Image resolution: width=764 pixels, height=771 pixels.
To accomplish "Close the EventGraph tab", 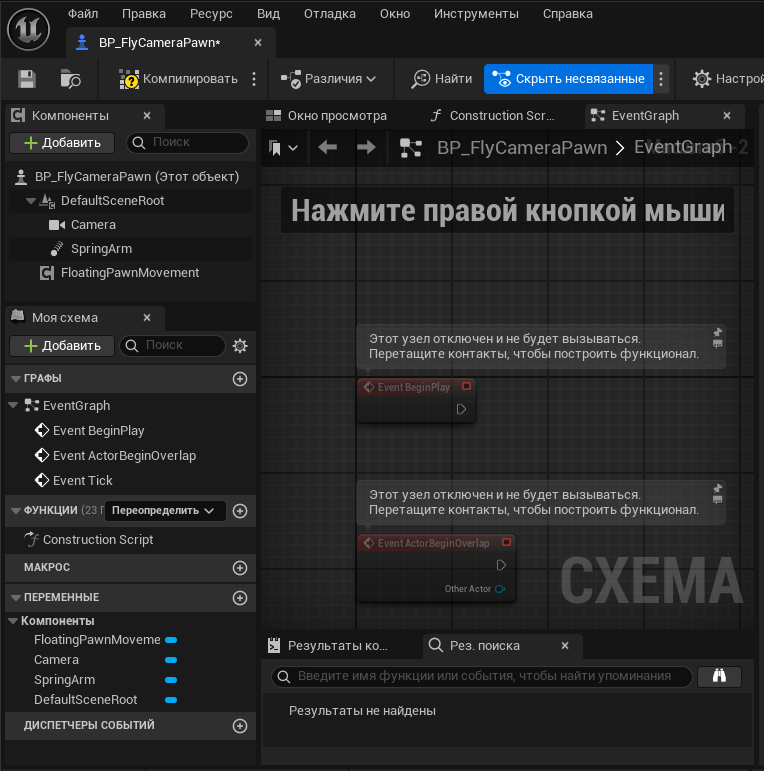I will click(x=727, y=116).
